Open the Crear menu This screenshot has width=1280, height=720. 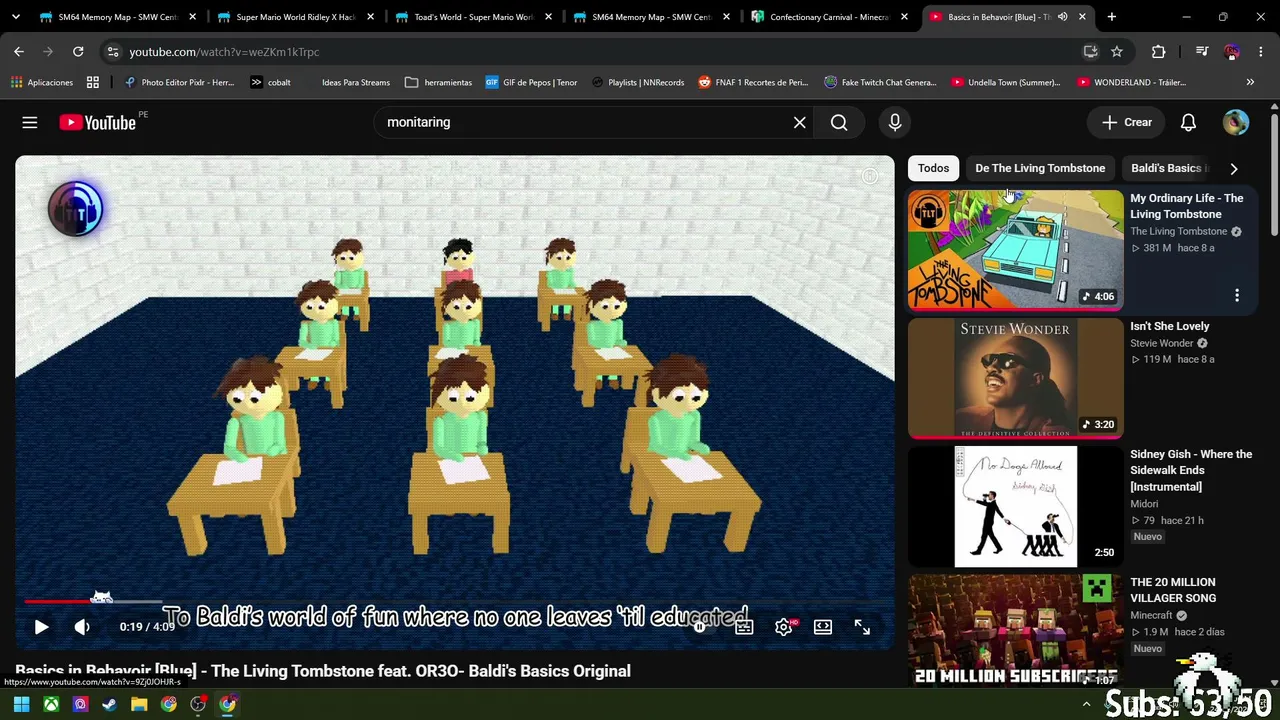pos(1127,122)
